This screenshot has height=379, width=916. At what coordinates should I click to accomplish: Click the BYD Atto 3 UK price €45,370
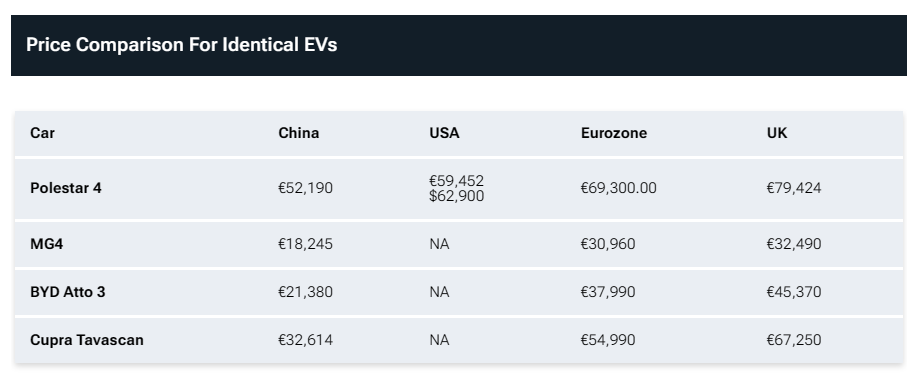pyautogui.click(x=794, y=291)
